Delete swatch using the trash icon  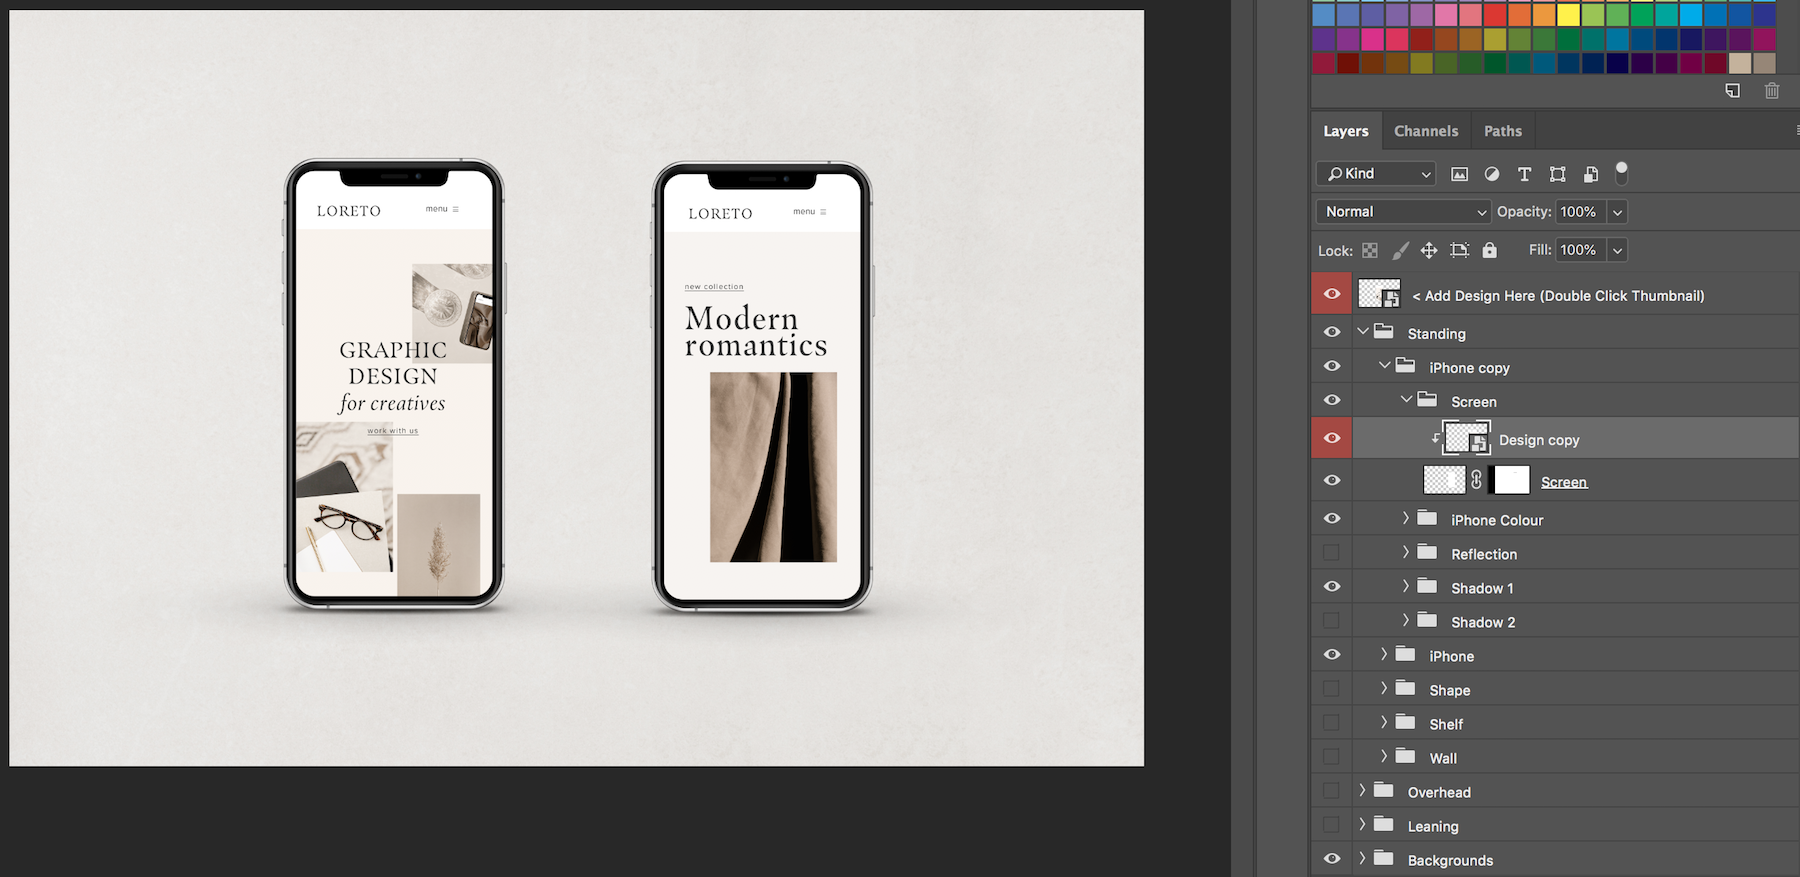[1771, 91]
